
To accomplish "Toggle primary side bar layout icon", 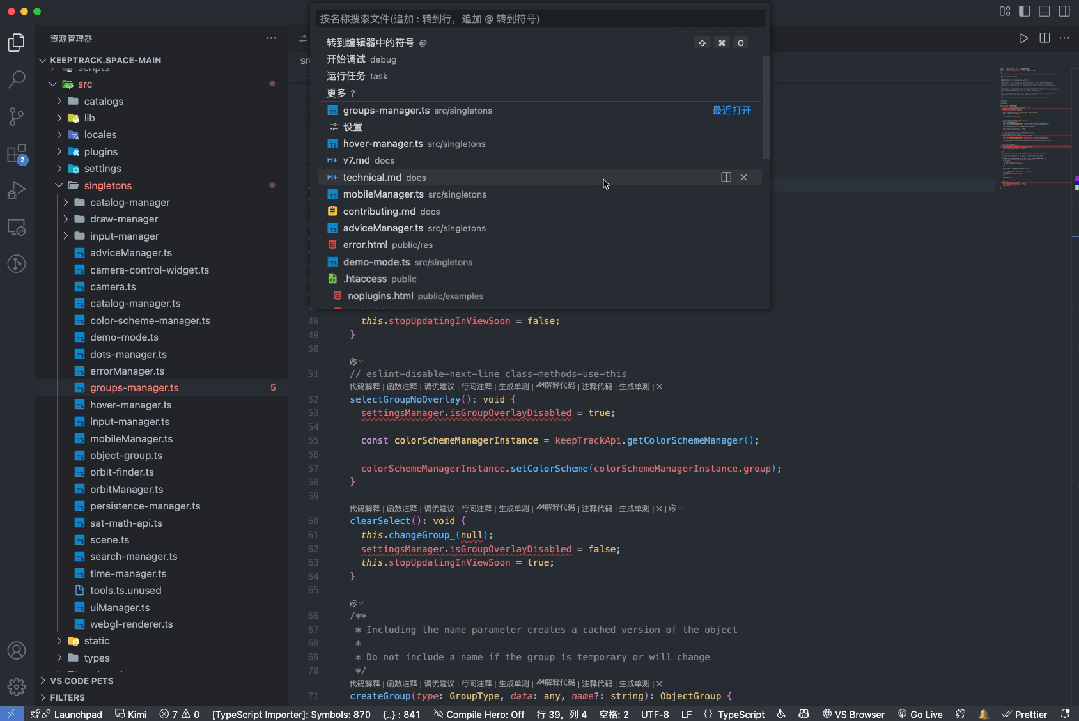I will pos(1025,11).
